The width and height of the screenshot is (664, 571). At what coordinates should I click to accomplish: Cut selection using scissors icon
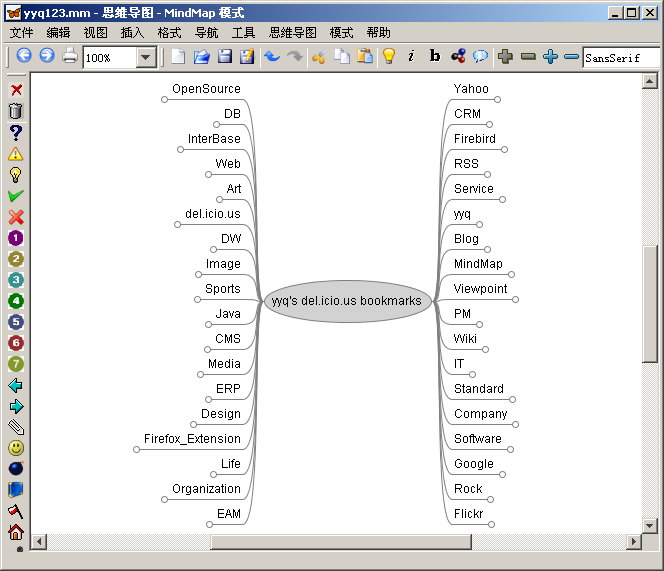318,56
